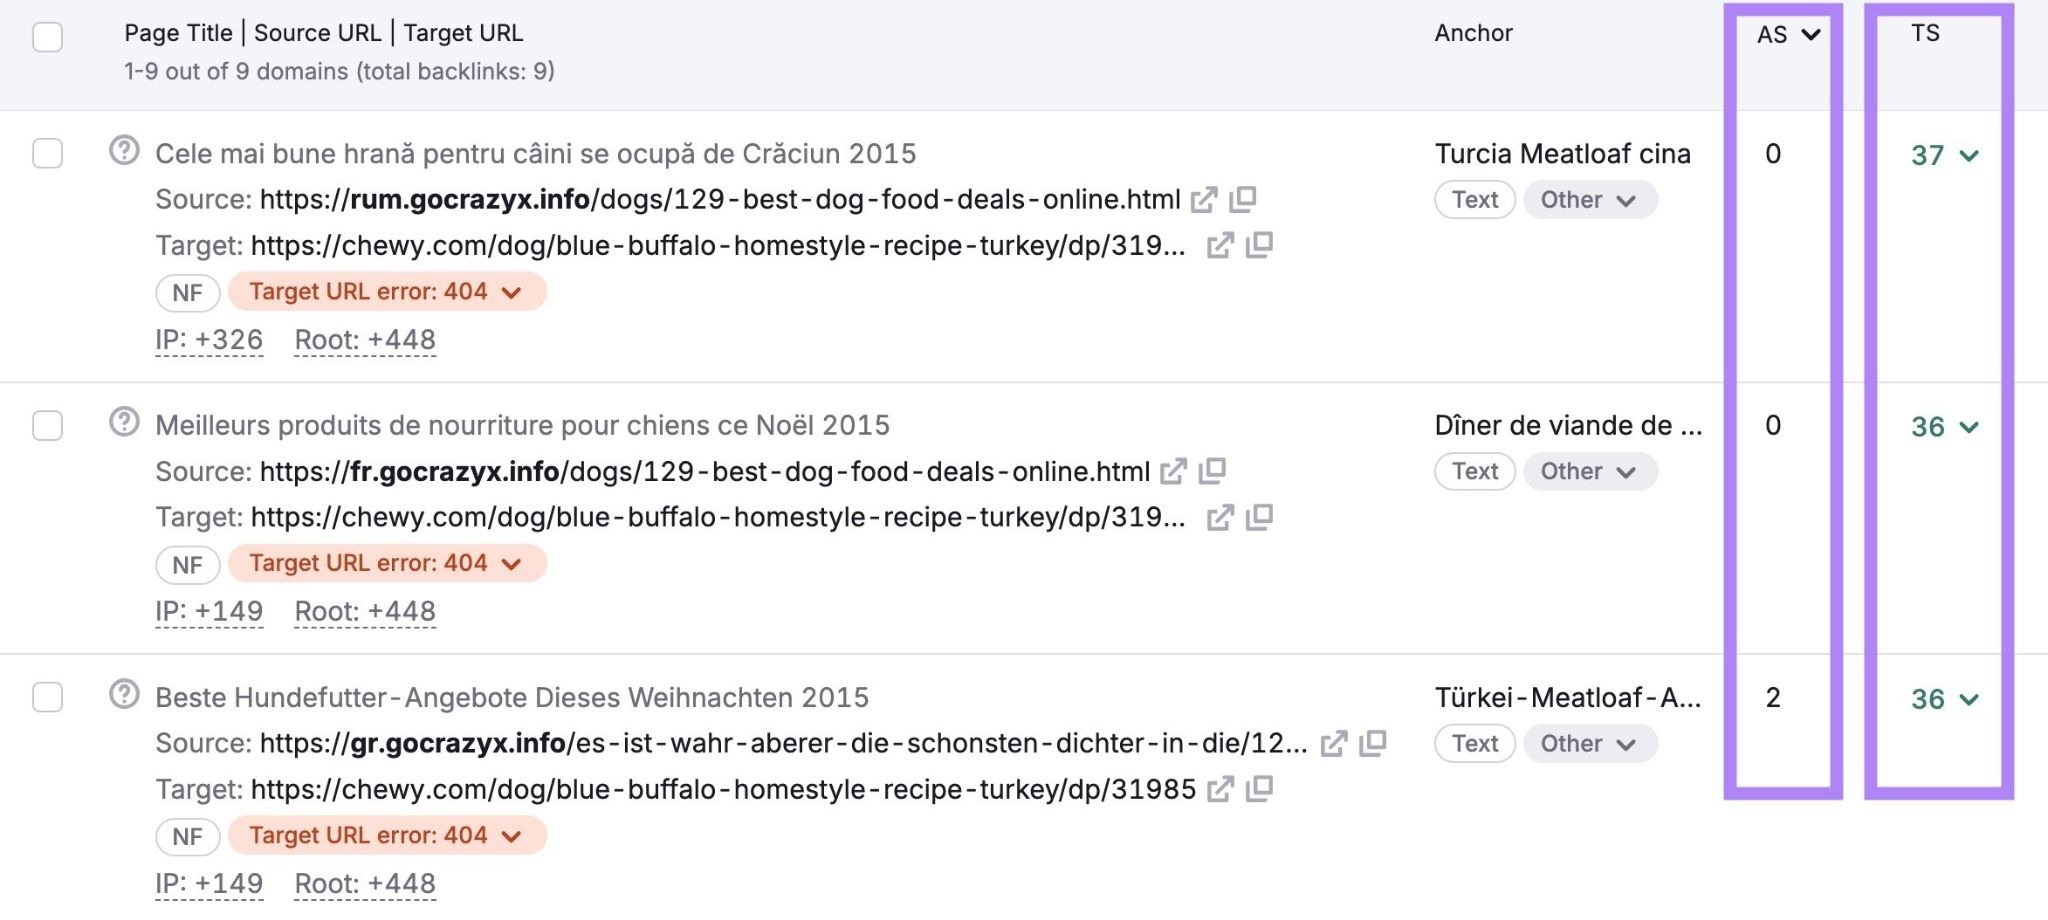Select the checkbox for the Romanian backlink row

[45, 152]
